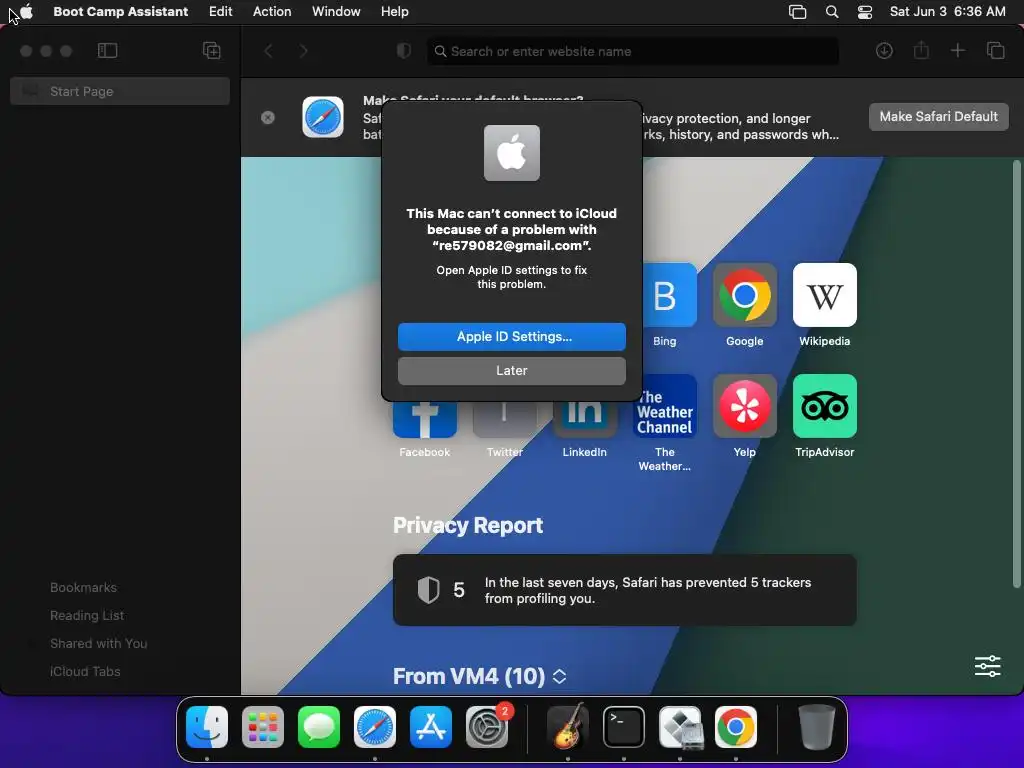This screenshot has width=1024, height=768.
Task: Open Boot Camp Assistant from the Dock
Action: tap(680, 728)
